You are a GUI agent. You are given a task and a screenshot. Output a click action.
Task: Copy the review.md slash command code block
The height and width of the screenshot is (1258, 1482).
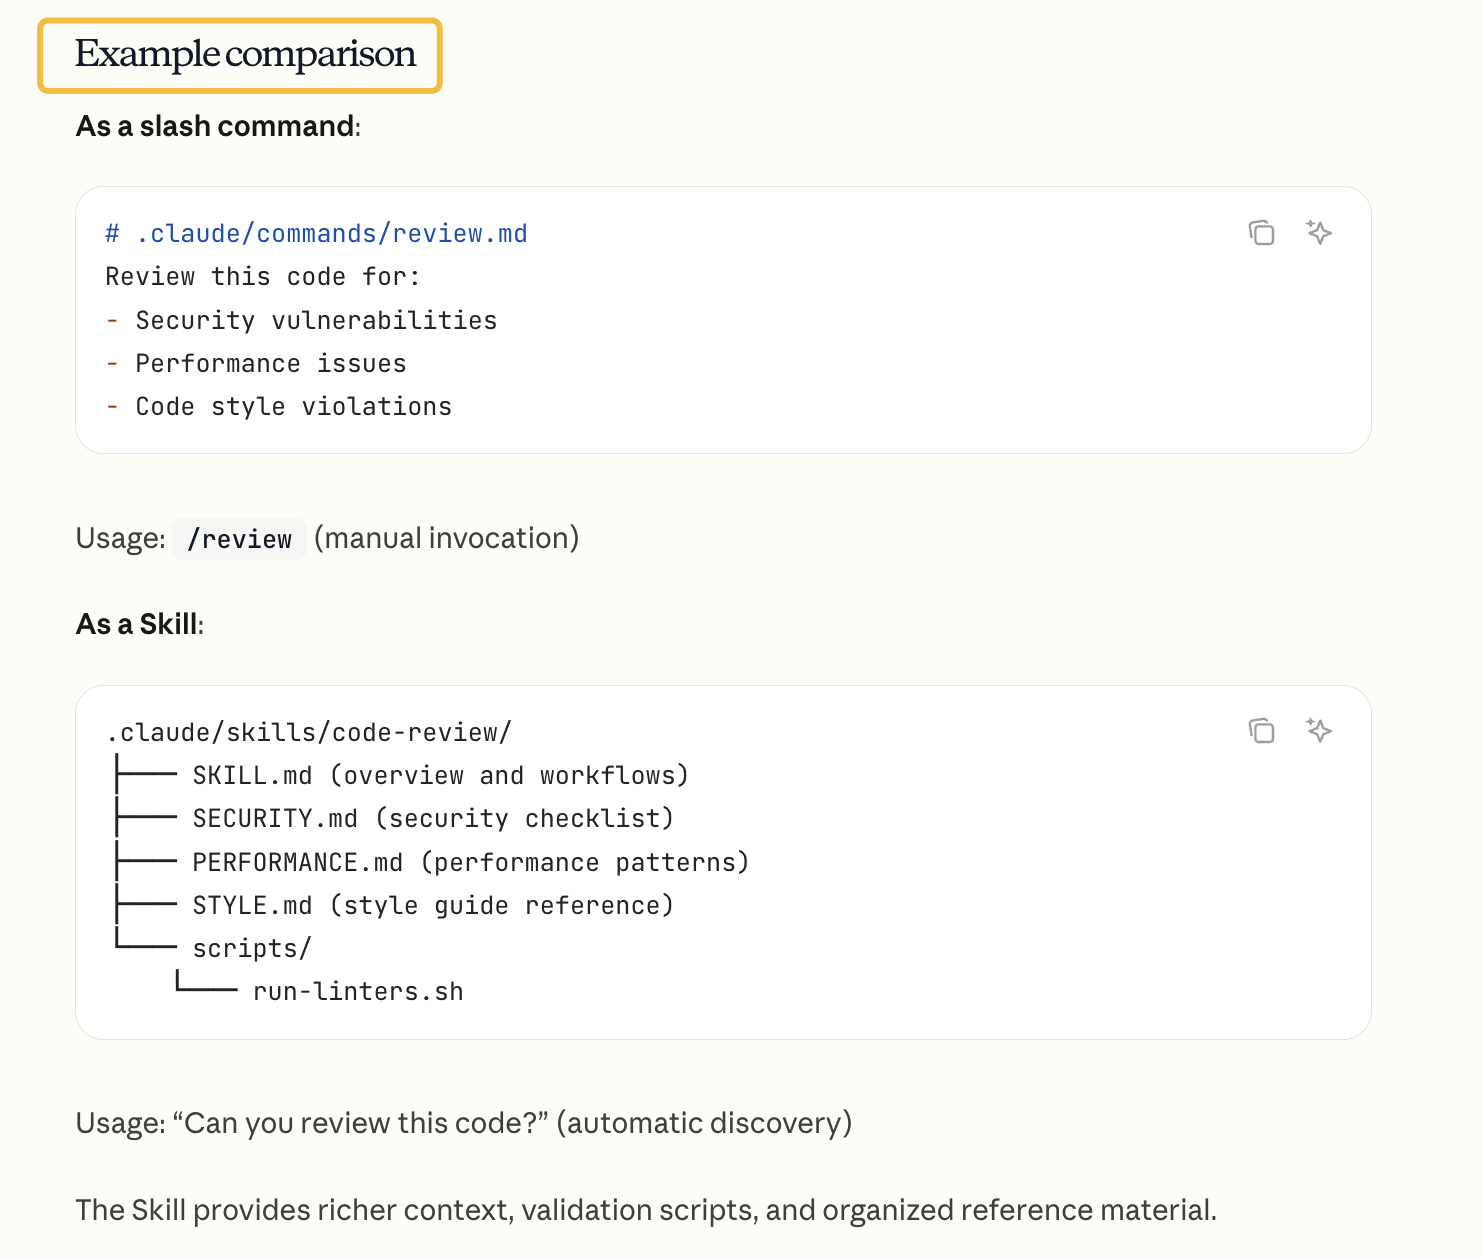pos(1261,233)
